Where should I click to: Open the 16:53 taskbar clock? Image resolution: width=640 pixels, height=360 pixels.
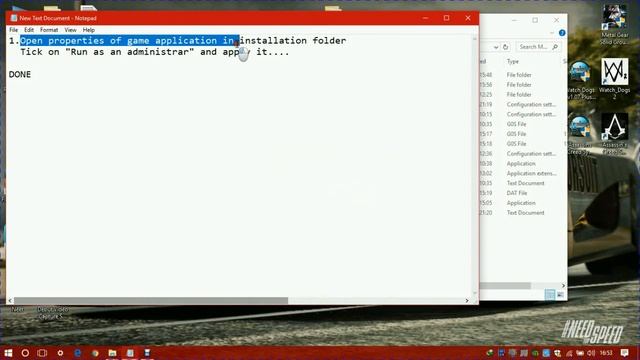pos(606,353)
